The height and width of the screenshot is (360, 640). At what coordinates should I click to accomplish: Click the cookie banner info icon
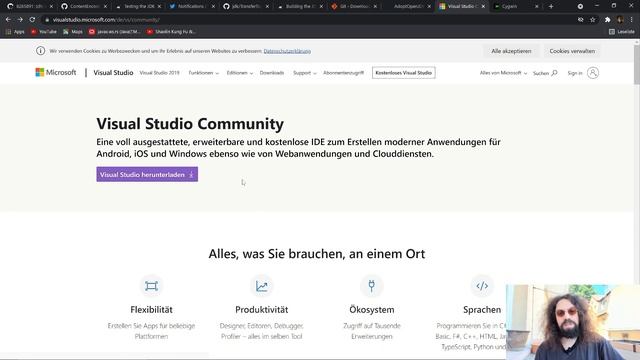pyautogui.click(x=40, y=51)
